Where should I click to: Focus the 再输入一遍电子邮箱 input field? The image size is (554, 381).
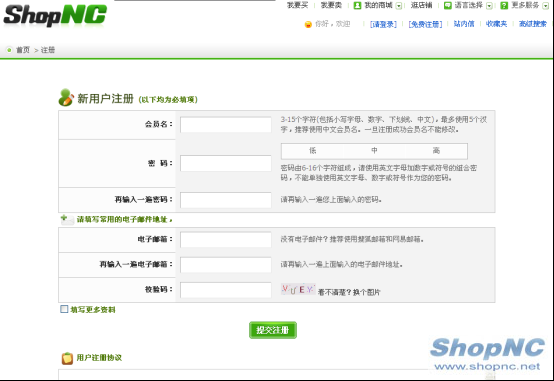[226, 265]
